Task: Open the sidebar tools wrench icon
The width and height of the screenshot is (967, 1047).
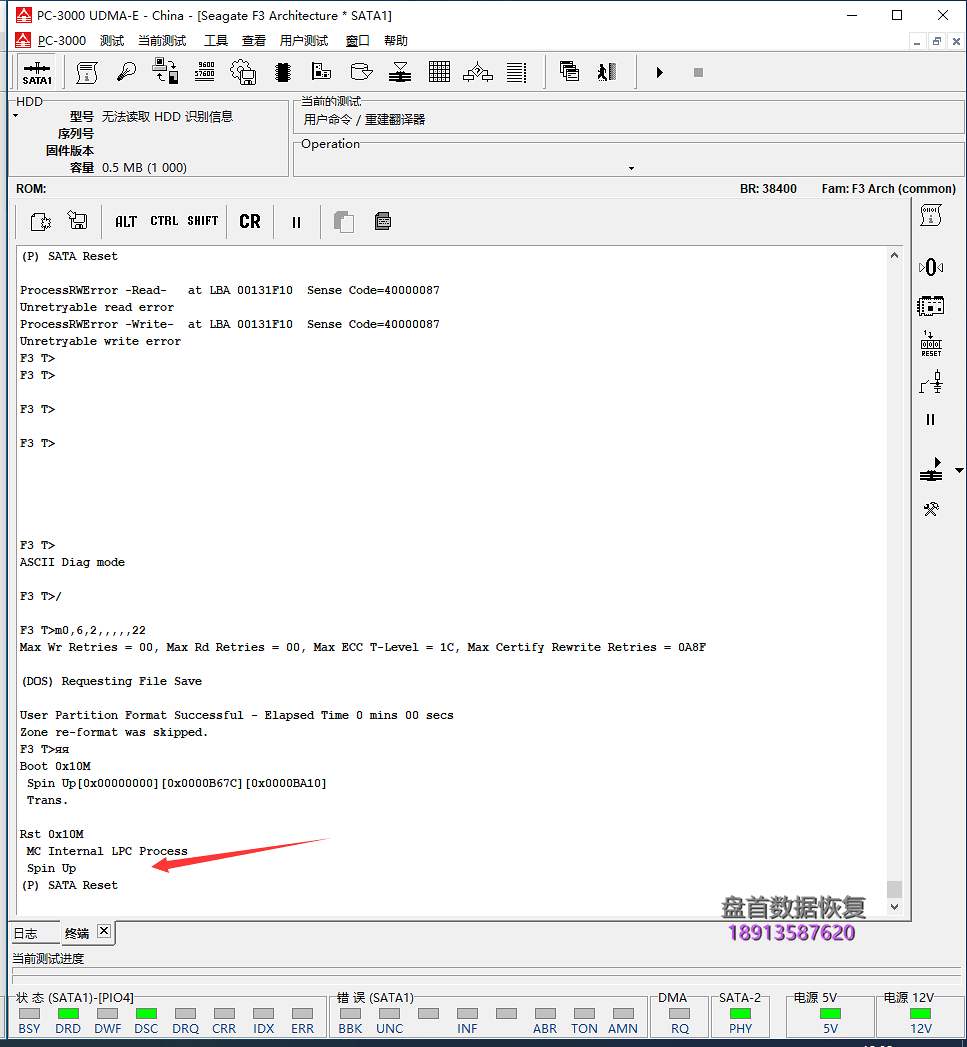Action: point(931,509)
